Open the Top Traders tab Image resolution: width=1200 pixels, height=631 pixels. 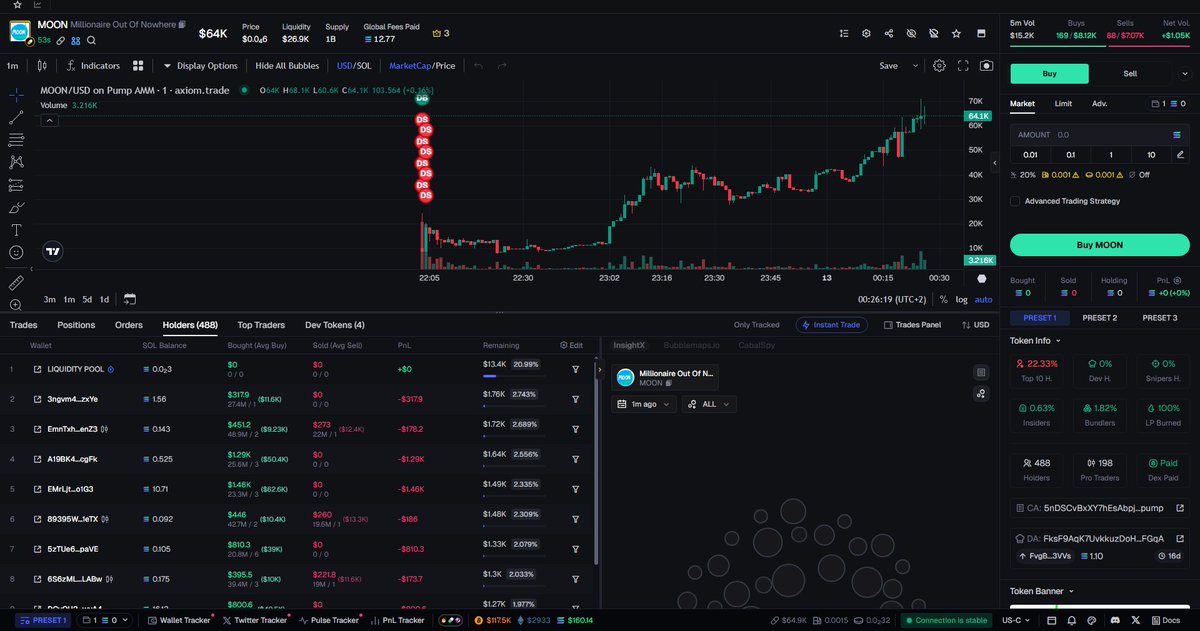pos(261,325)
